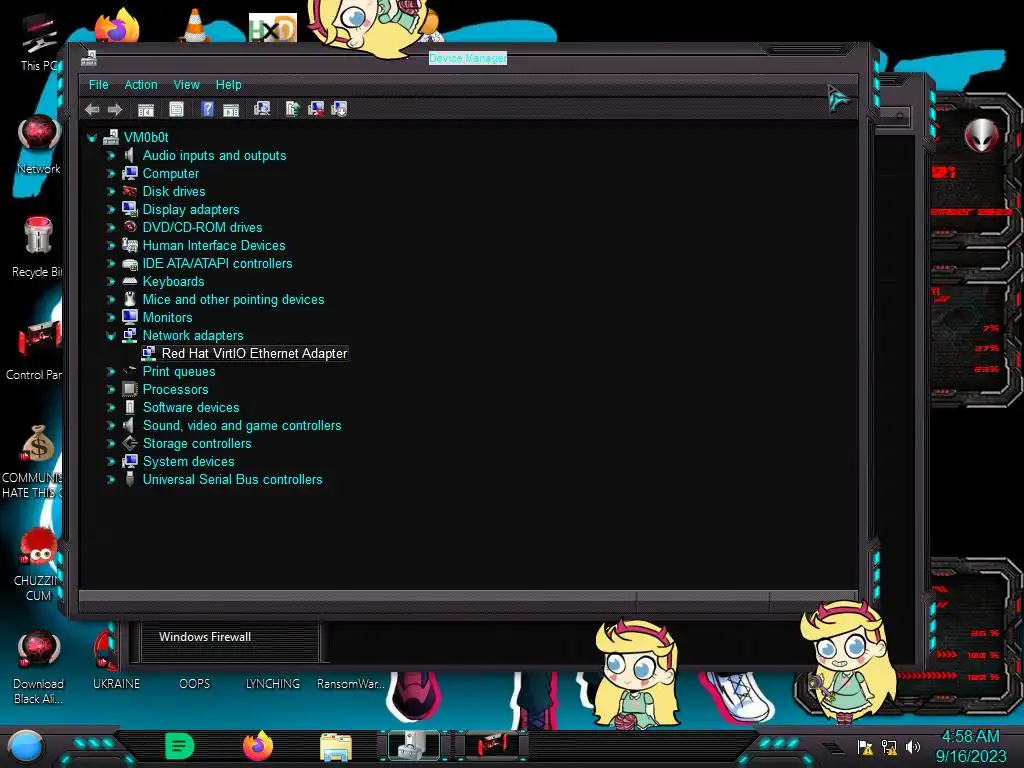Click the speaker icon beside Audio inputs and outputs
Screen dimensions: 1024x768
(129, 155)
